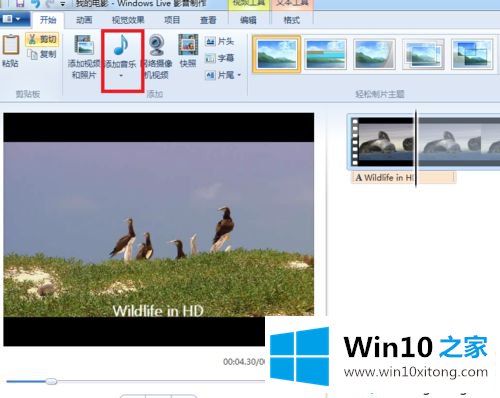Select the third AutoMovie theme thumbnail
This screenshot has height=398, width=500.
(374, 54)
